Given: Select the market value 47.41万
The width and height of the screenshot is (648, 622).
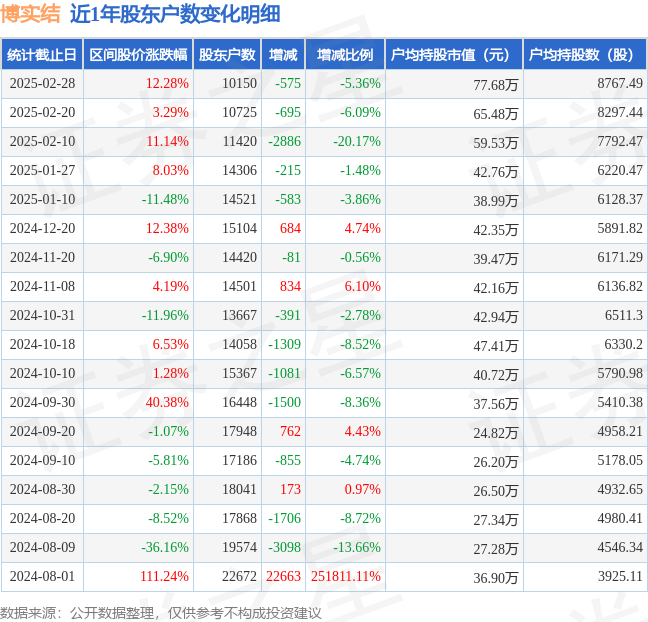Looking at the screenshot, I should coord(496,346).
